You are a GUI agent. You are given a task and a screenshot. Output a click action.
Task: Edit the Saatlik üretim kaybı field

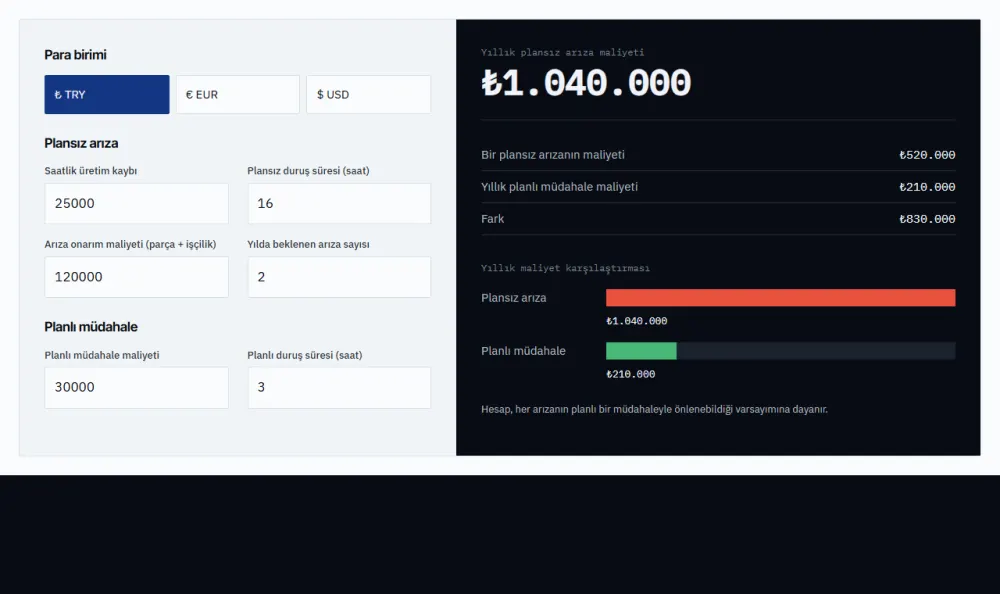[x=136, y=204]
